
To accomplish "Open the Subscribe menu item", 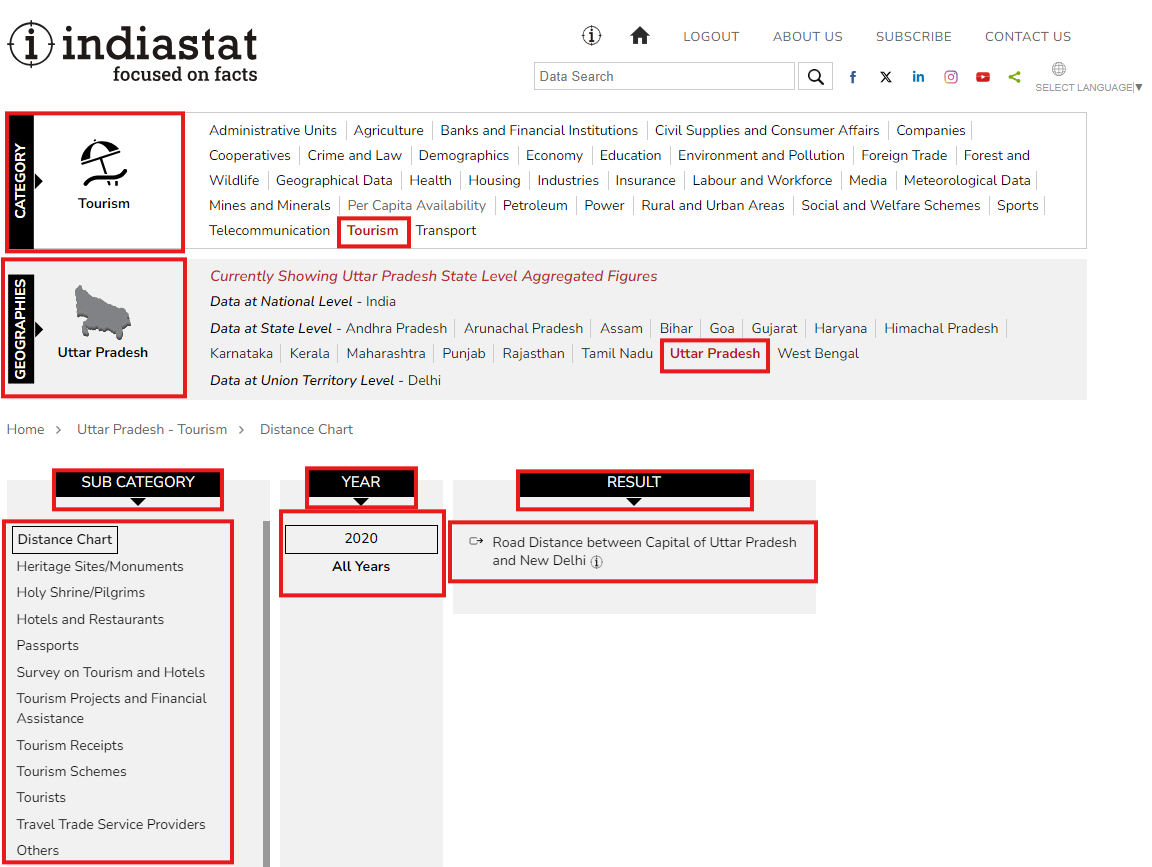I will (x=913, y=37).
